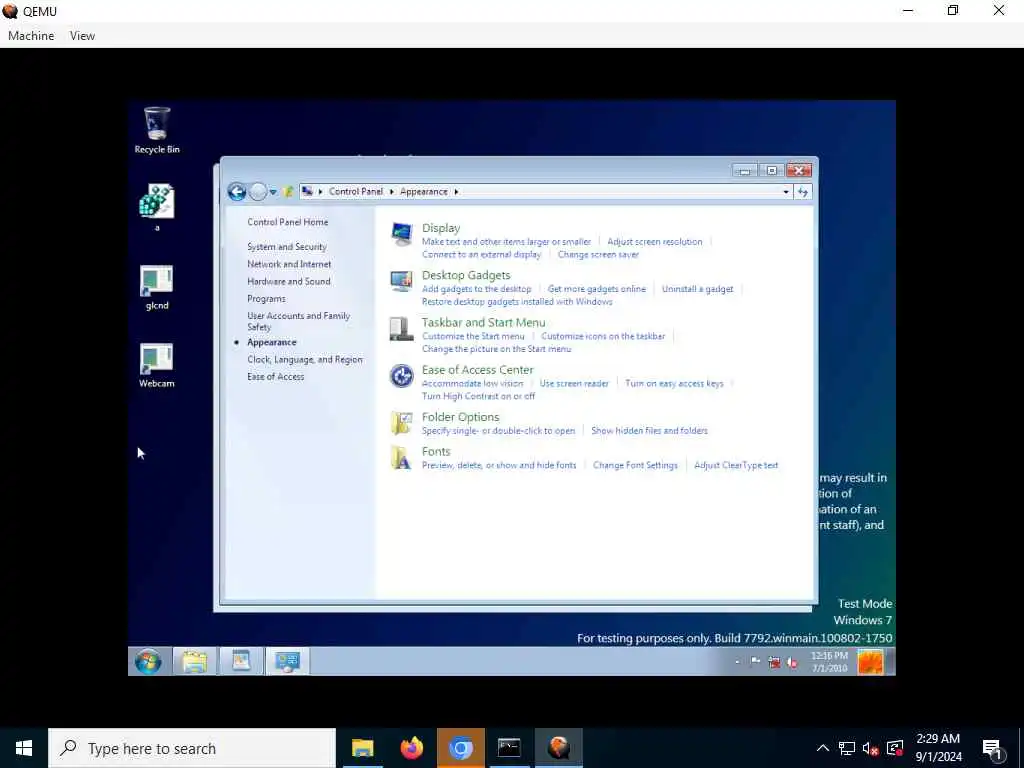Open the QEMU Machine menu
Image resolution: width=1024 pixels, height=768 pixels.
click(x=31, y=36)
